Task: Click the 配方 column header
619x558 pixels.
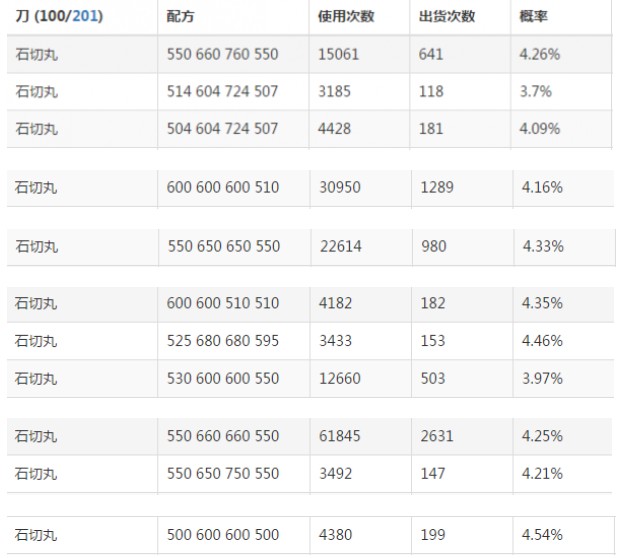Action: click(180, 17)
